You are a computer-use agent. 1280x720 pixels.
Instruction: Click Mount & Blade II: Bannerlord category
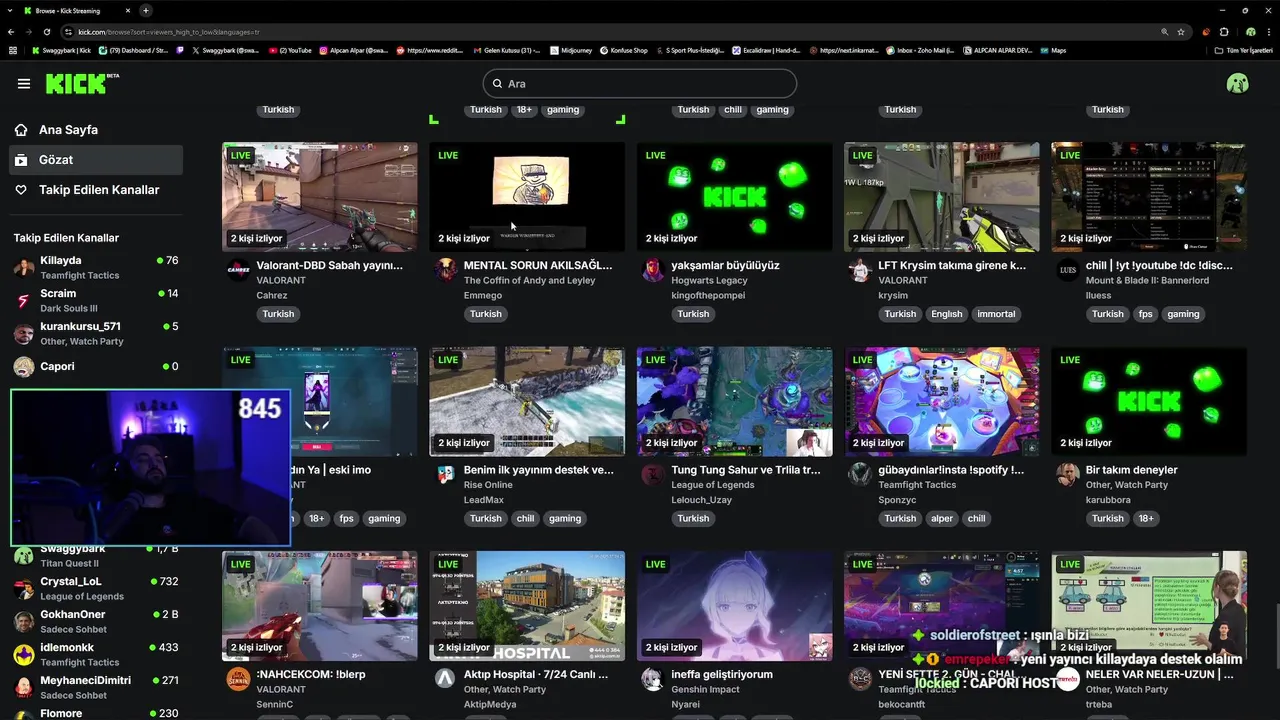click(x=1147, y=281)
